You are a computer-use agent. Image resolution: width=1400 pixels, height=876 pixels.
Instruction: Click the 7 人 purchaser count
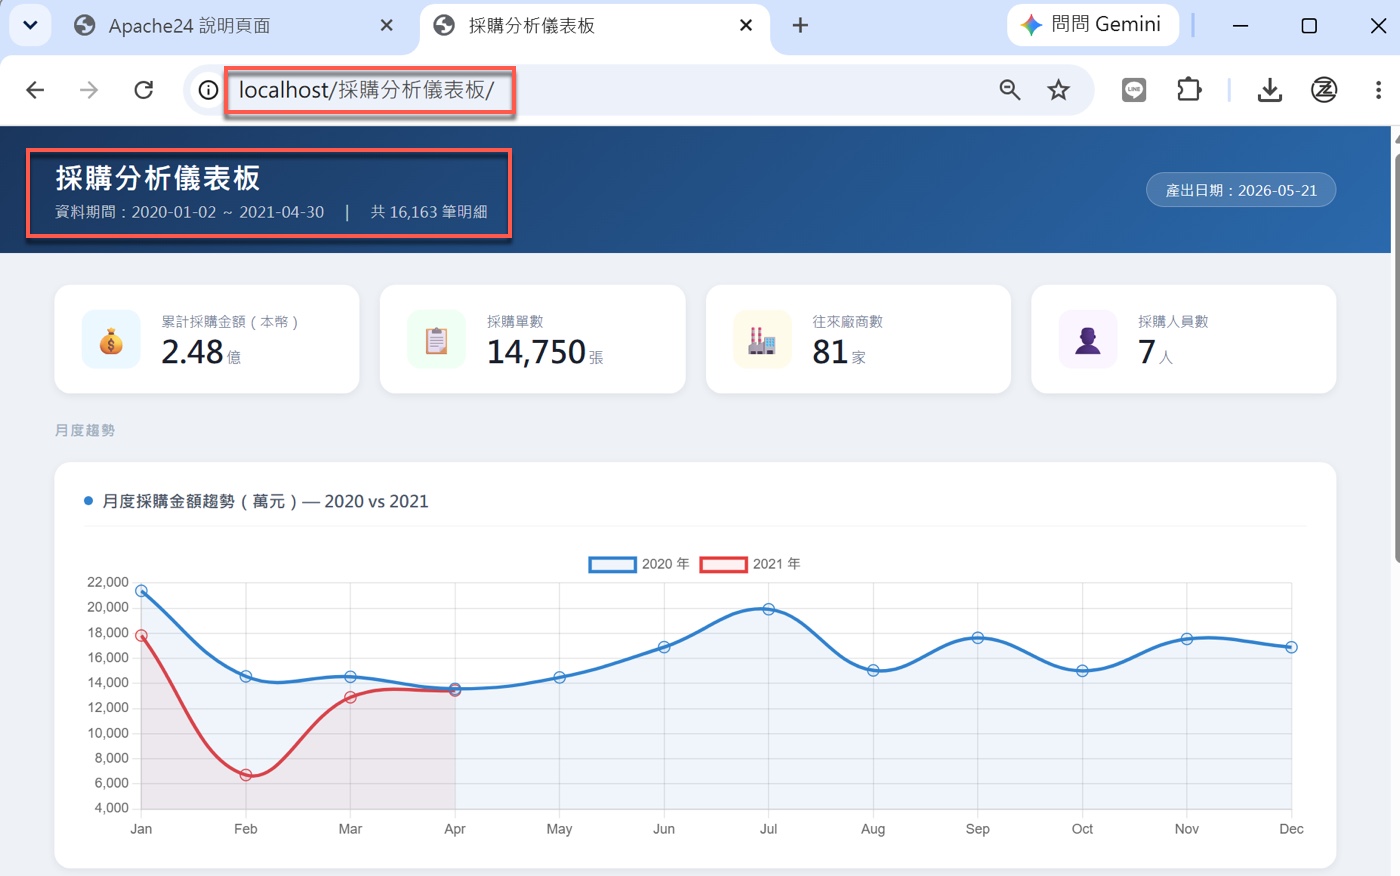1155,352
